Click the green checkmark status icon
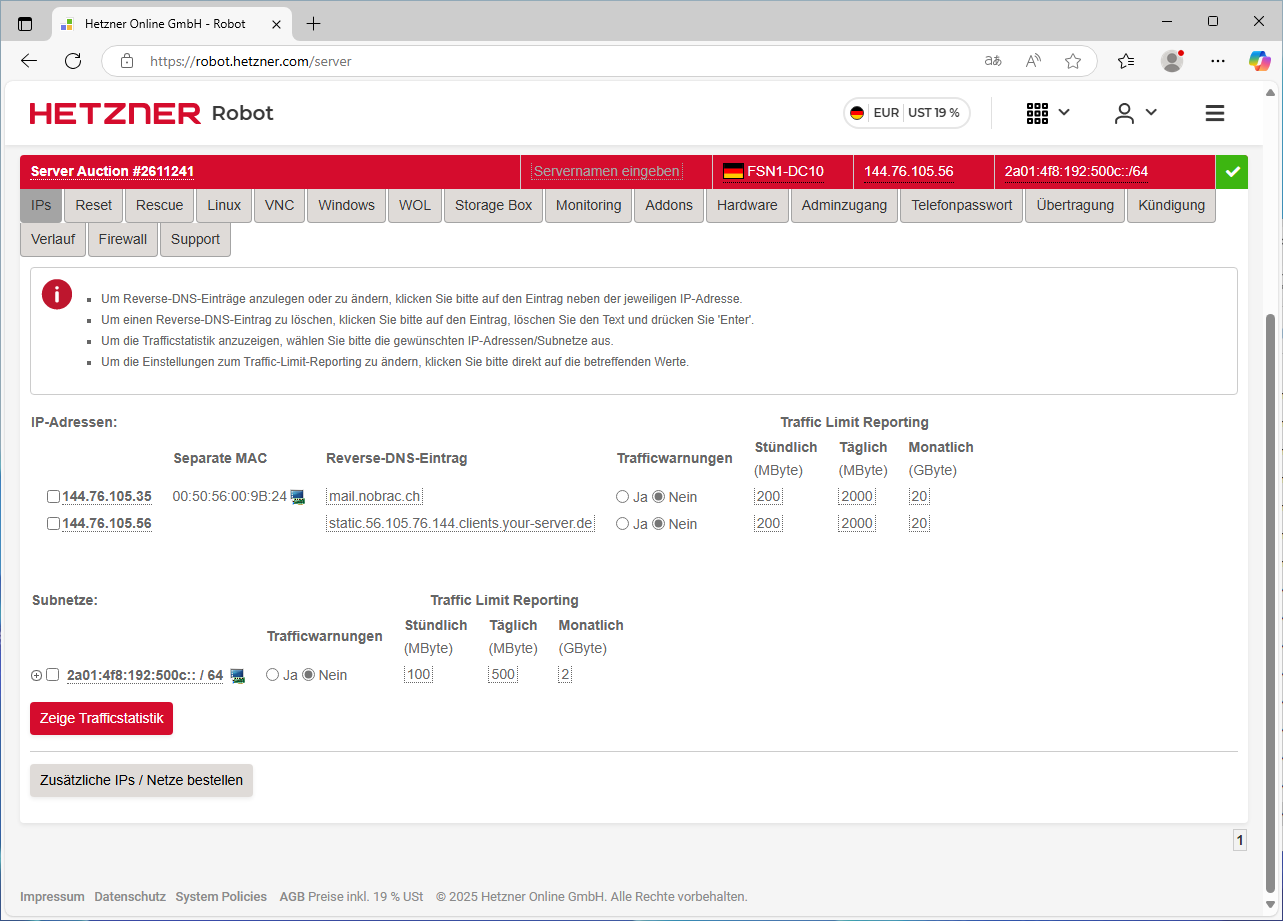 1232,171
